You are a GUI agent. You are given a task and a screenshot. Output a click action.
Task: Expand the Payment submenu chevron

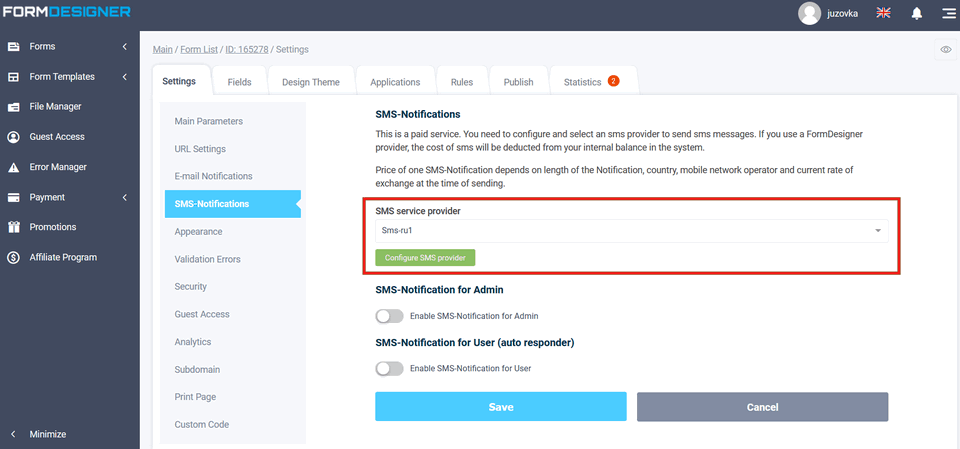(125, 197)
